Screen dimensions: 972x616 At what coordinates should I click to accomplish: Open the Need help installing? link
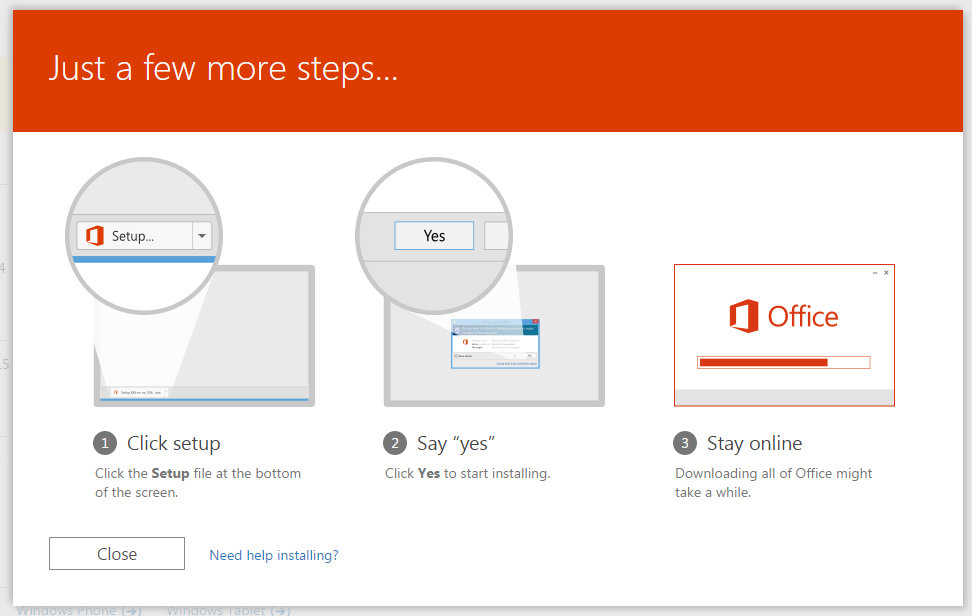(274, 555)
